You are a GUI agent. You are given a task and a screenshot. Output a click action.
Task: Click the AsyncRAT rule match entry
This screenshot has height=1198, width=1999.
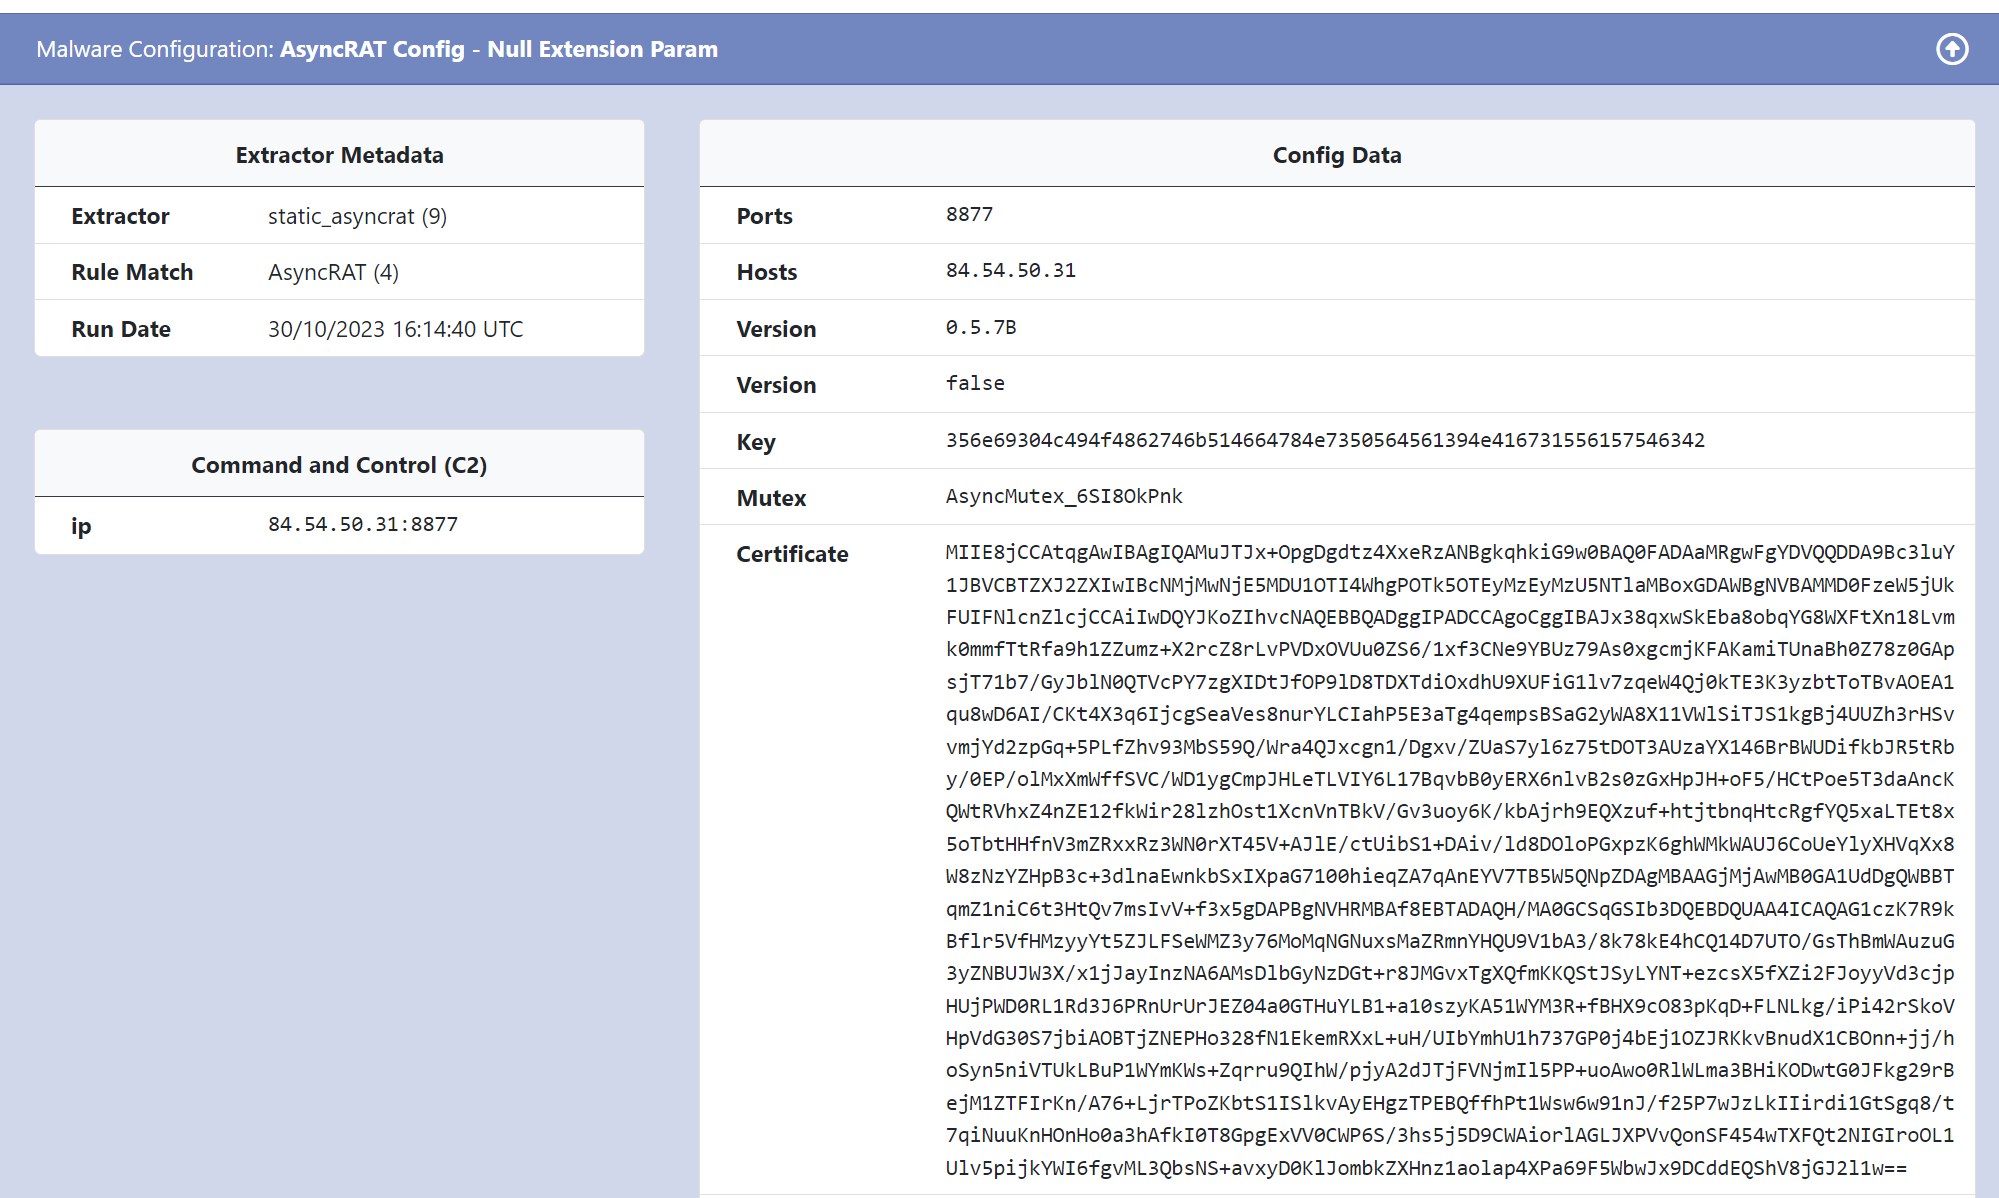click(333, 271)
